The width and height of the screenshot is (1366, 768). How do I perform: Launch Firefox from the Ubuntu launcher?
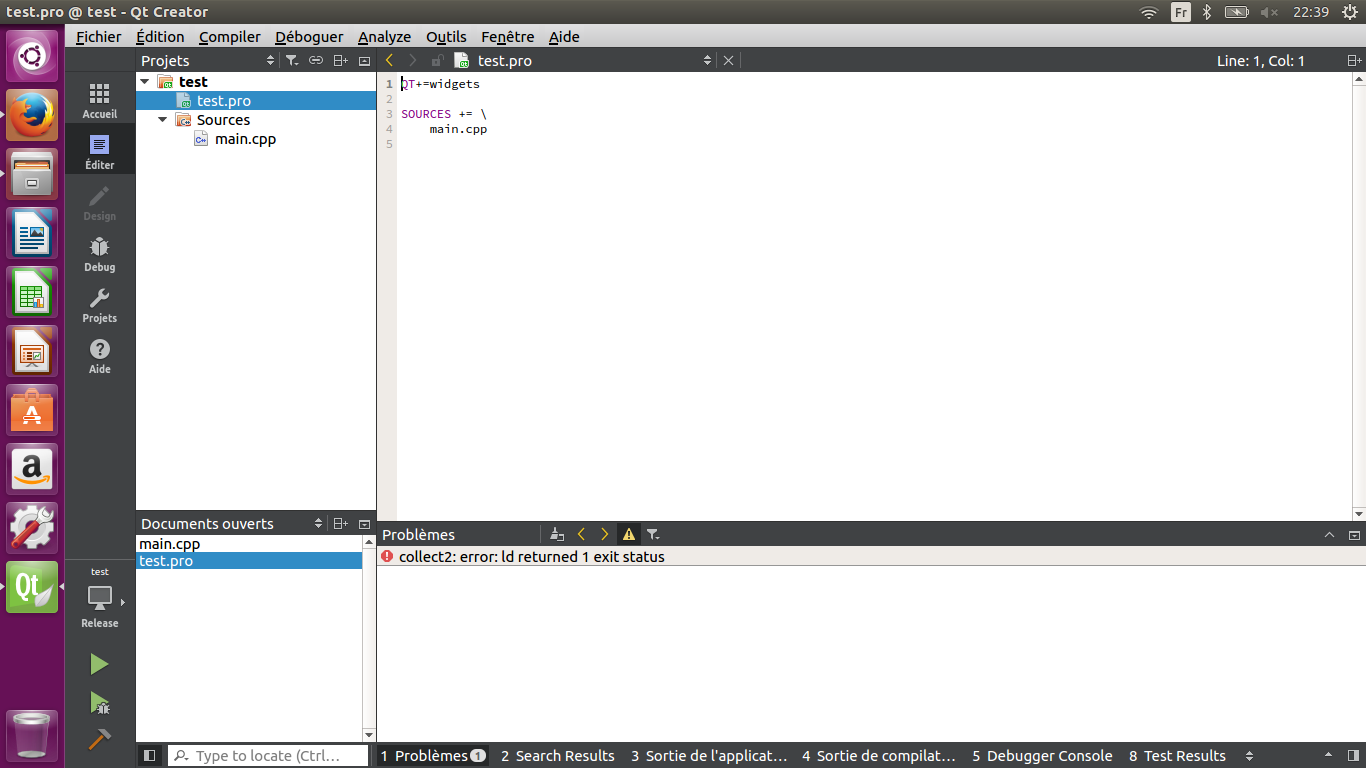pos(32,115)
